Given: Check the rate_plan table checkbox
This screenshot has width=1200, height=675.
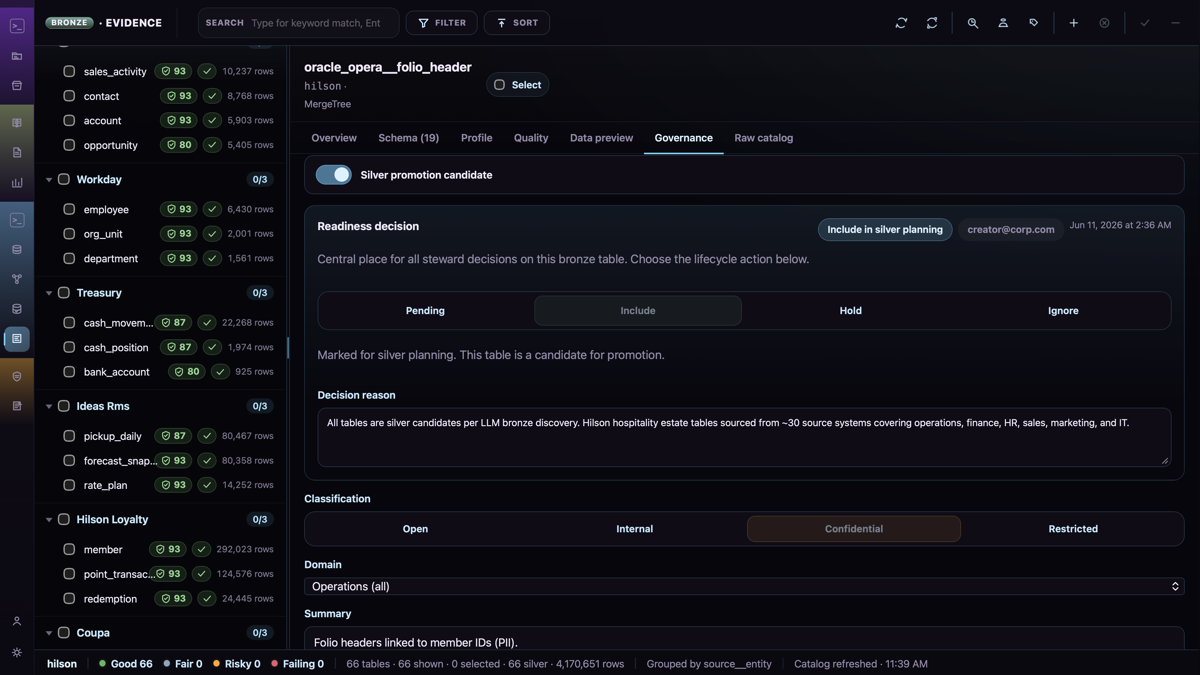Looking at the screenshot, I should pyautogui.click(x=69, y=485).
